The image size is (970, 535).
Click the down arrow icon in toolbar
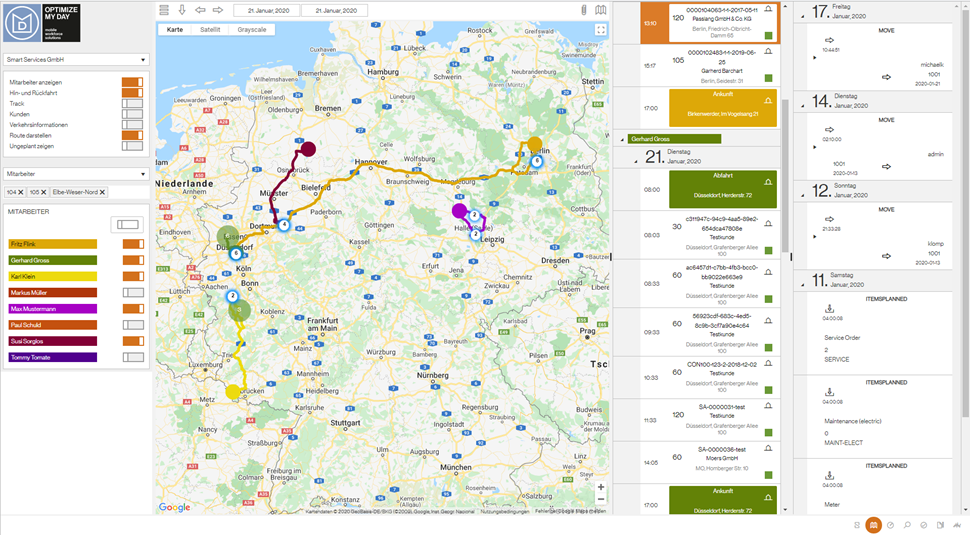pyautogui.click(x=182, y=10)
